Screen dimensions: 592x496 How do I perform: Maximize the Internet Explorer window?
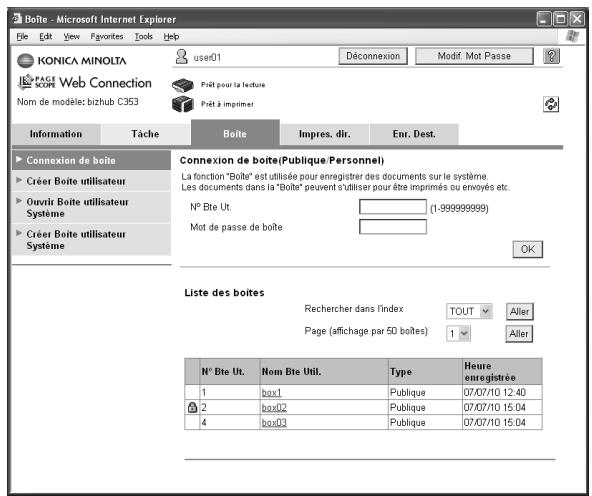[561, 19]
